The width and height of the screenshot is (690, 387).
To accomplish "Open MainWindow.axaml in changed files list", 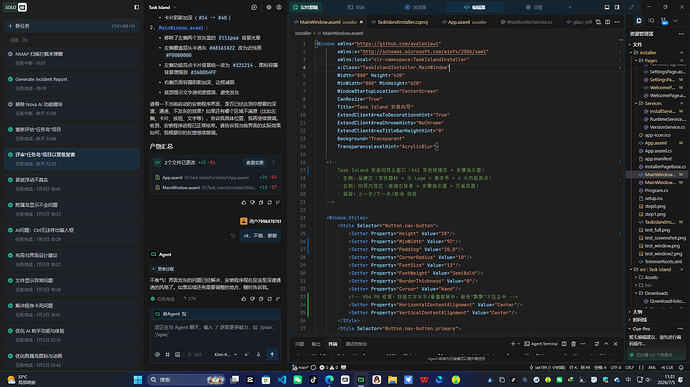I will 216,188.
